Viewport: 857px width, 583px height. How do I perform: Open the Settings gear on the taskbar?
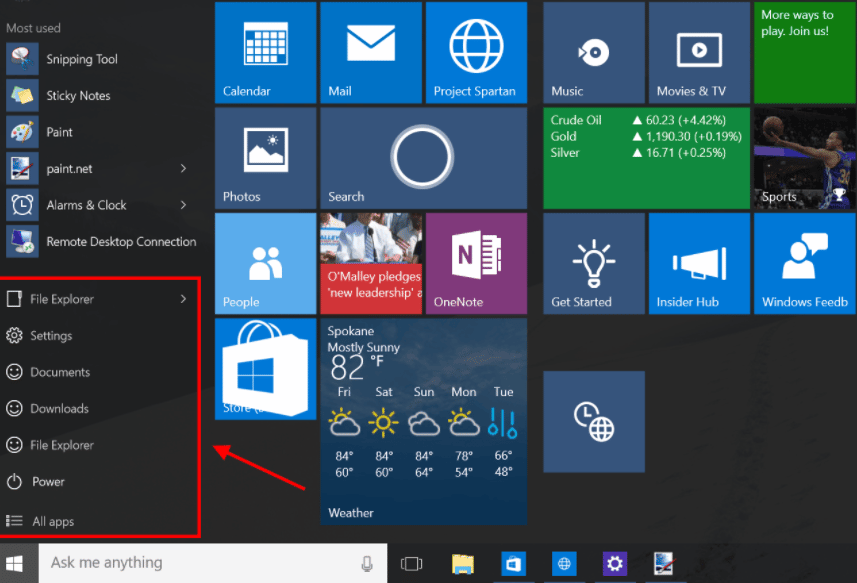pyautogui.click(x=615, y=563)
